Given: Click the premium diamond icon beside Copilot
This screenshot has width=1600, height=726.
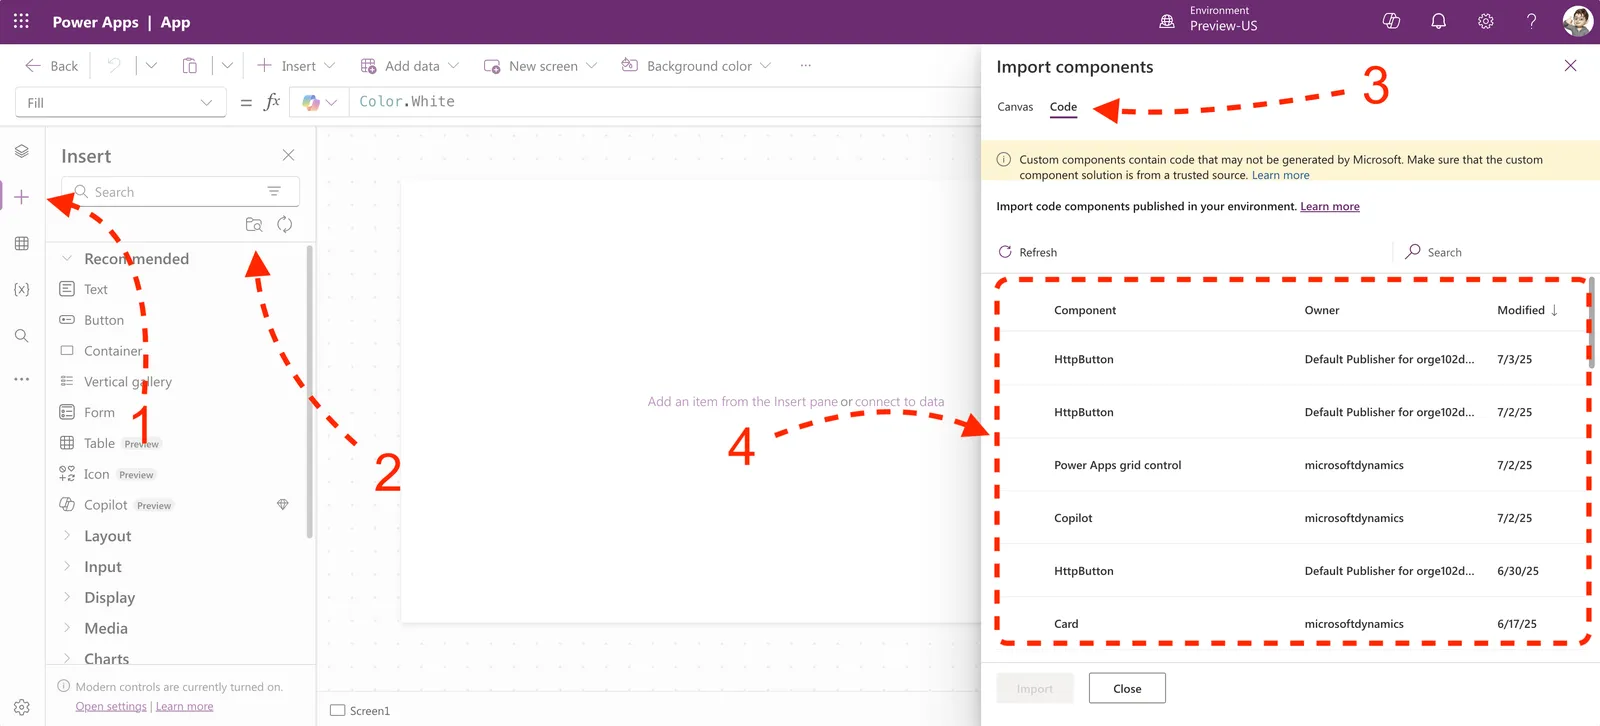Looking at the screenshot, I should (283, 505).
